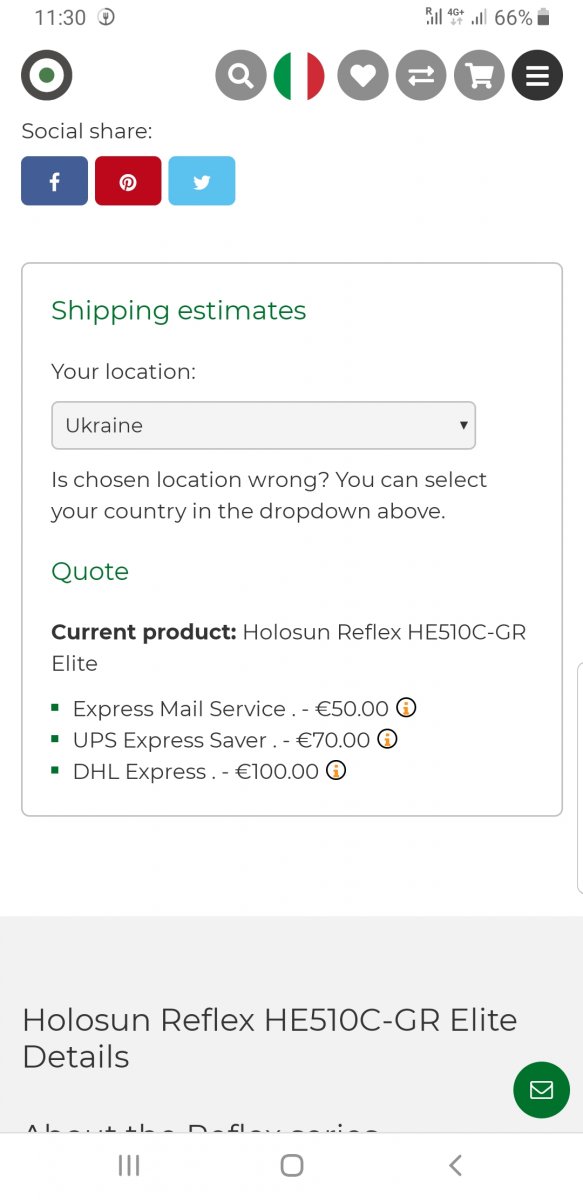The width and height of the screenshot is (583, 1200).
Task: Click the Holosun Reflex HE510C-GR Elite Details heading
Action: coord(270,1038)
